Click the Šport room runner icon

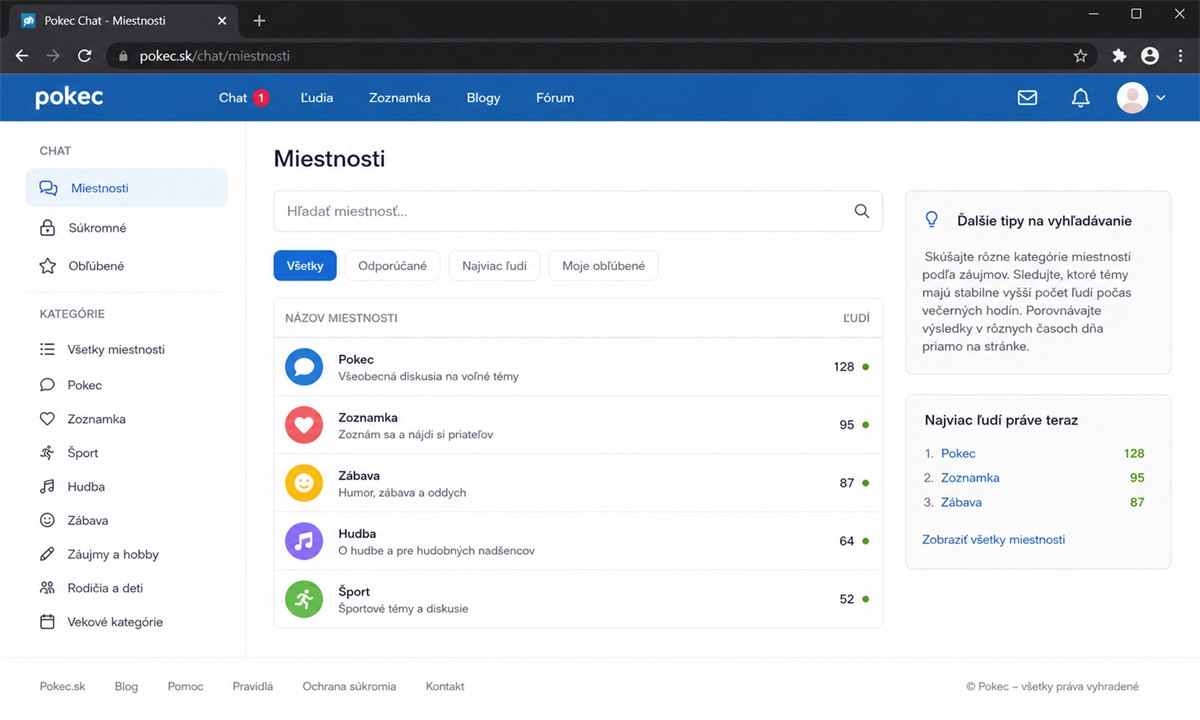(x=304, y=599)
